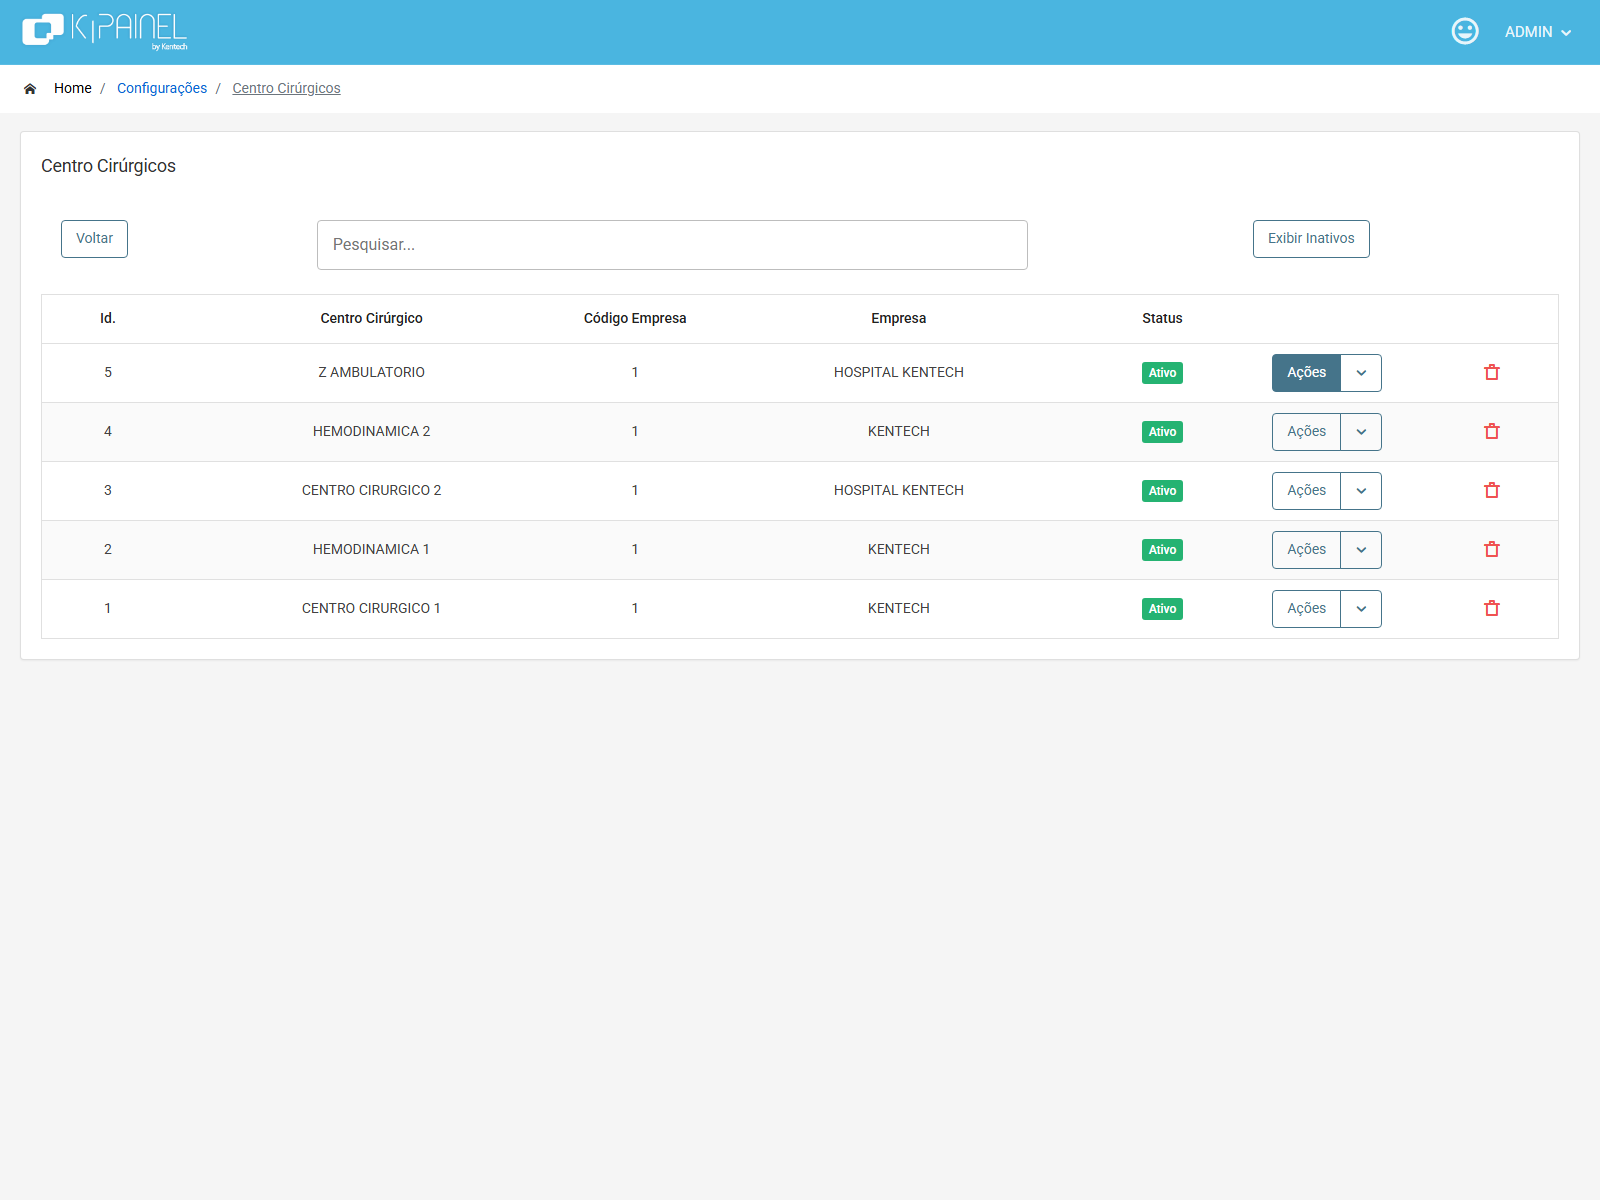Expand the Ações dropdown arrow for HEMODINAMICA 1

tap(1361, 550)
